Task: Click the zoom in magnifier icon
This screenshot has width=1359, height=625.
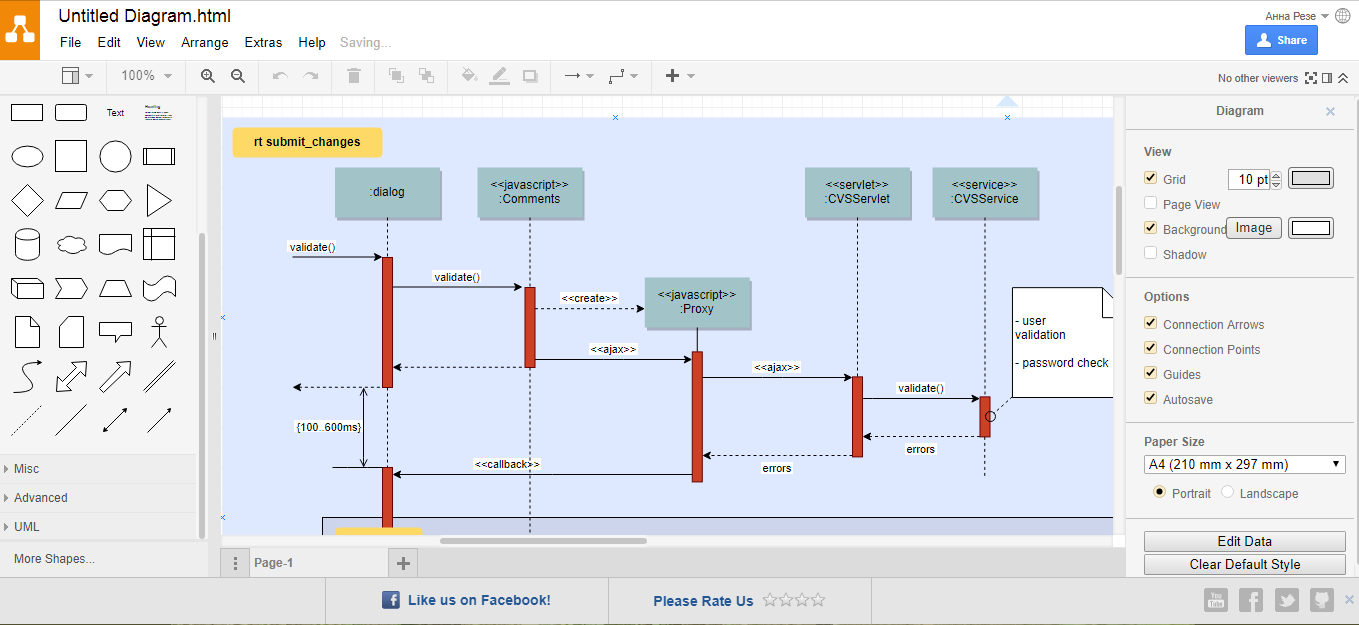Action: [x=208, y=76]
